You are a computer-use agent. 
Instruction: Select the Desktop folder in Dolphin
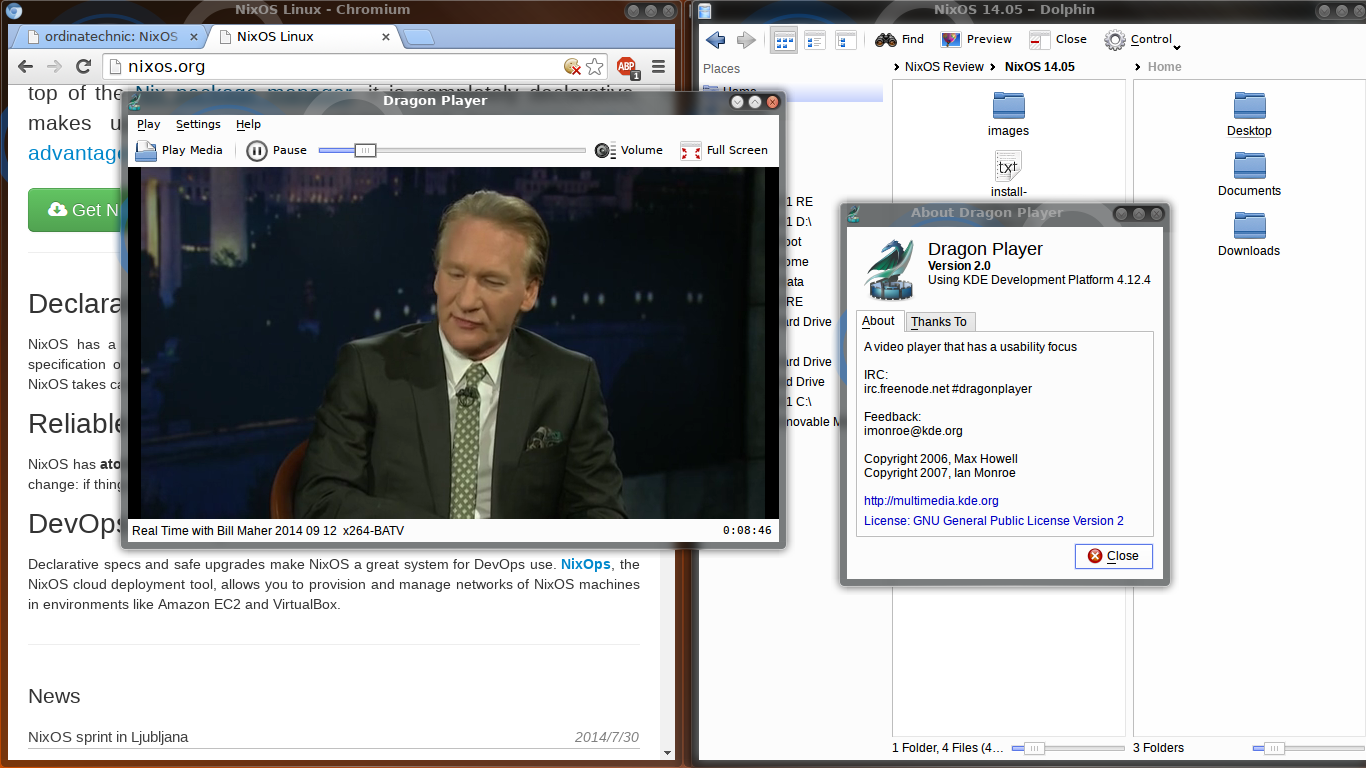[x=1249, y=114]
